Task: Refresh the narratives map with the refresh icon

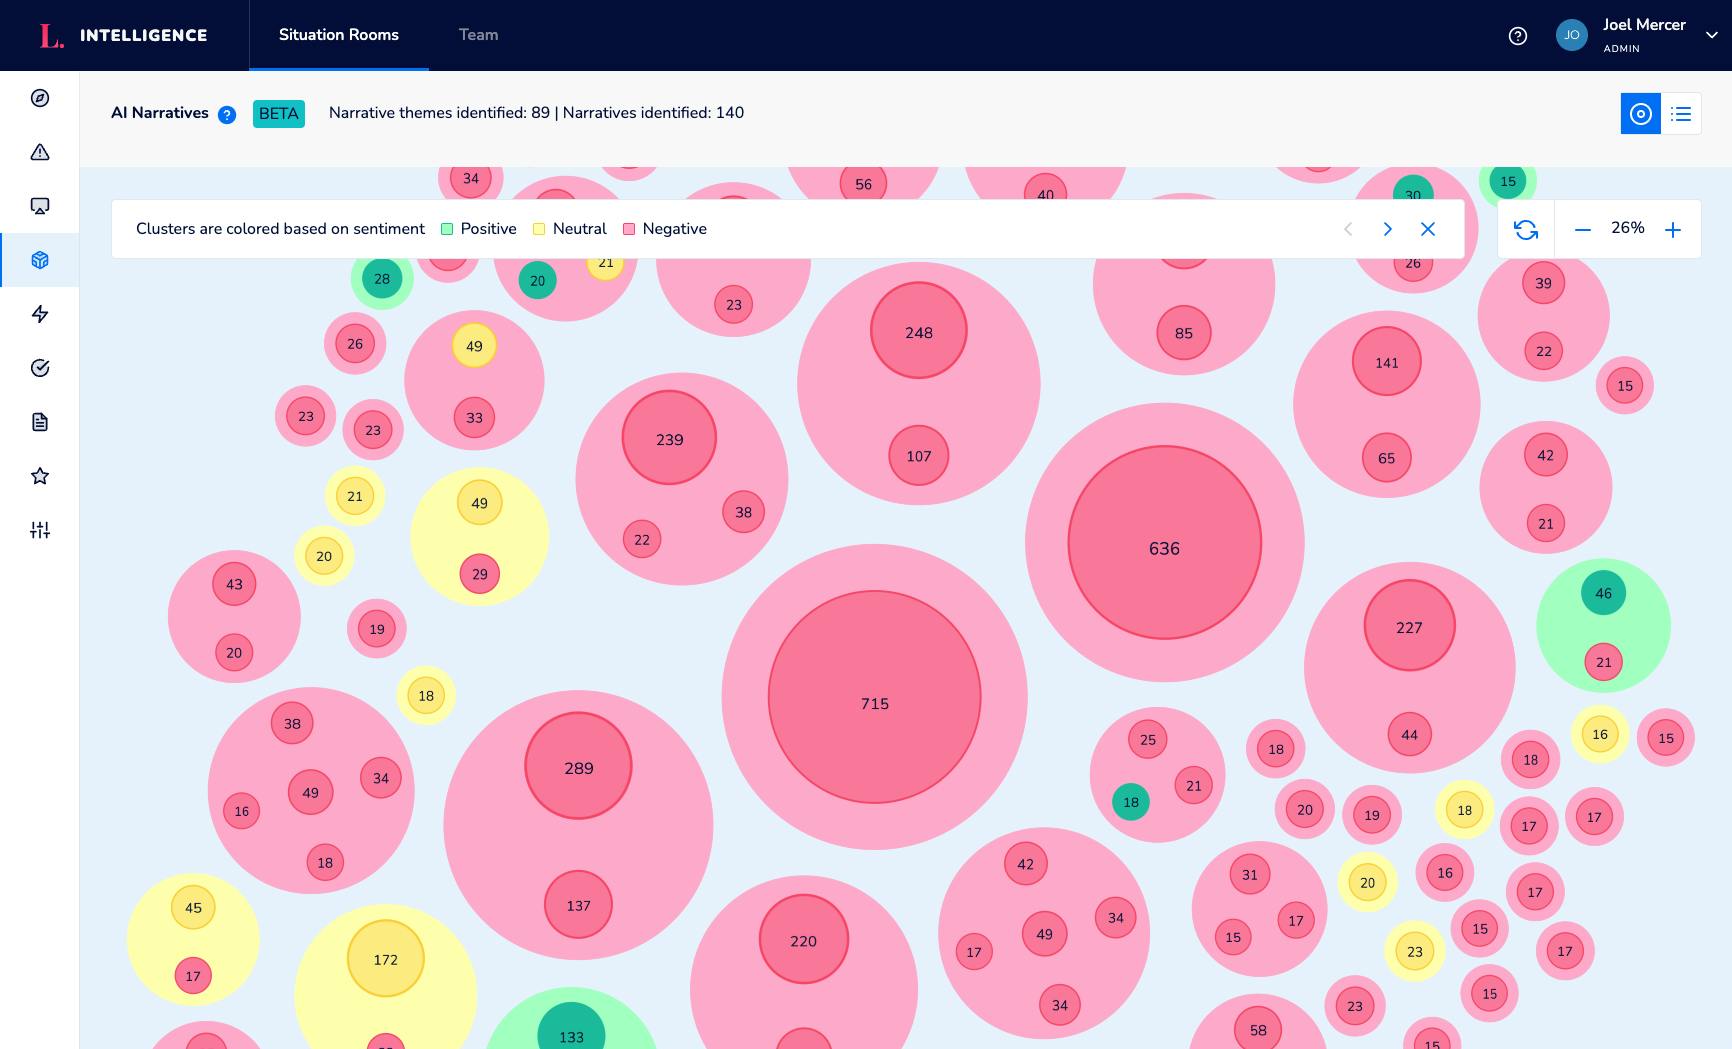Action: pyautogui.click(x=1525, y=229)
